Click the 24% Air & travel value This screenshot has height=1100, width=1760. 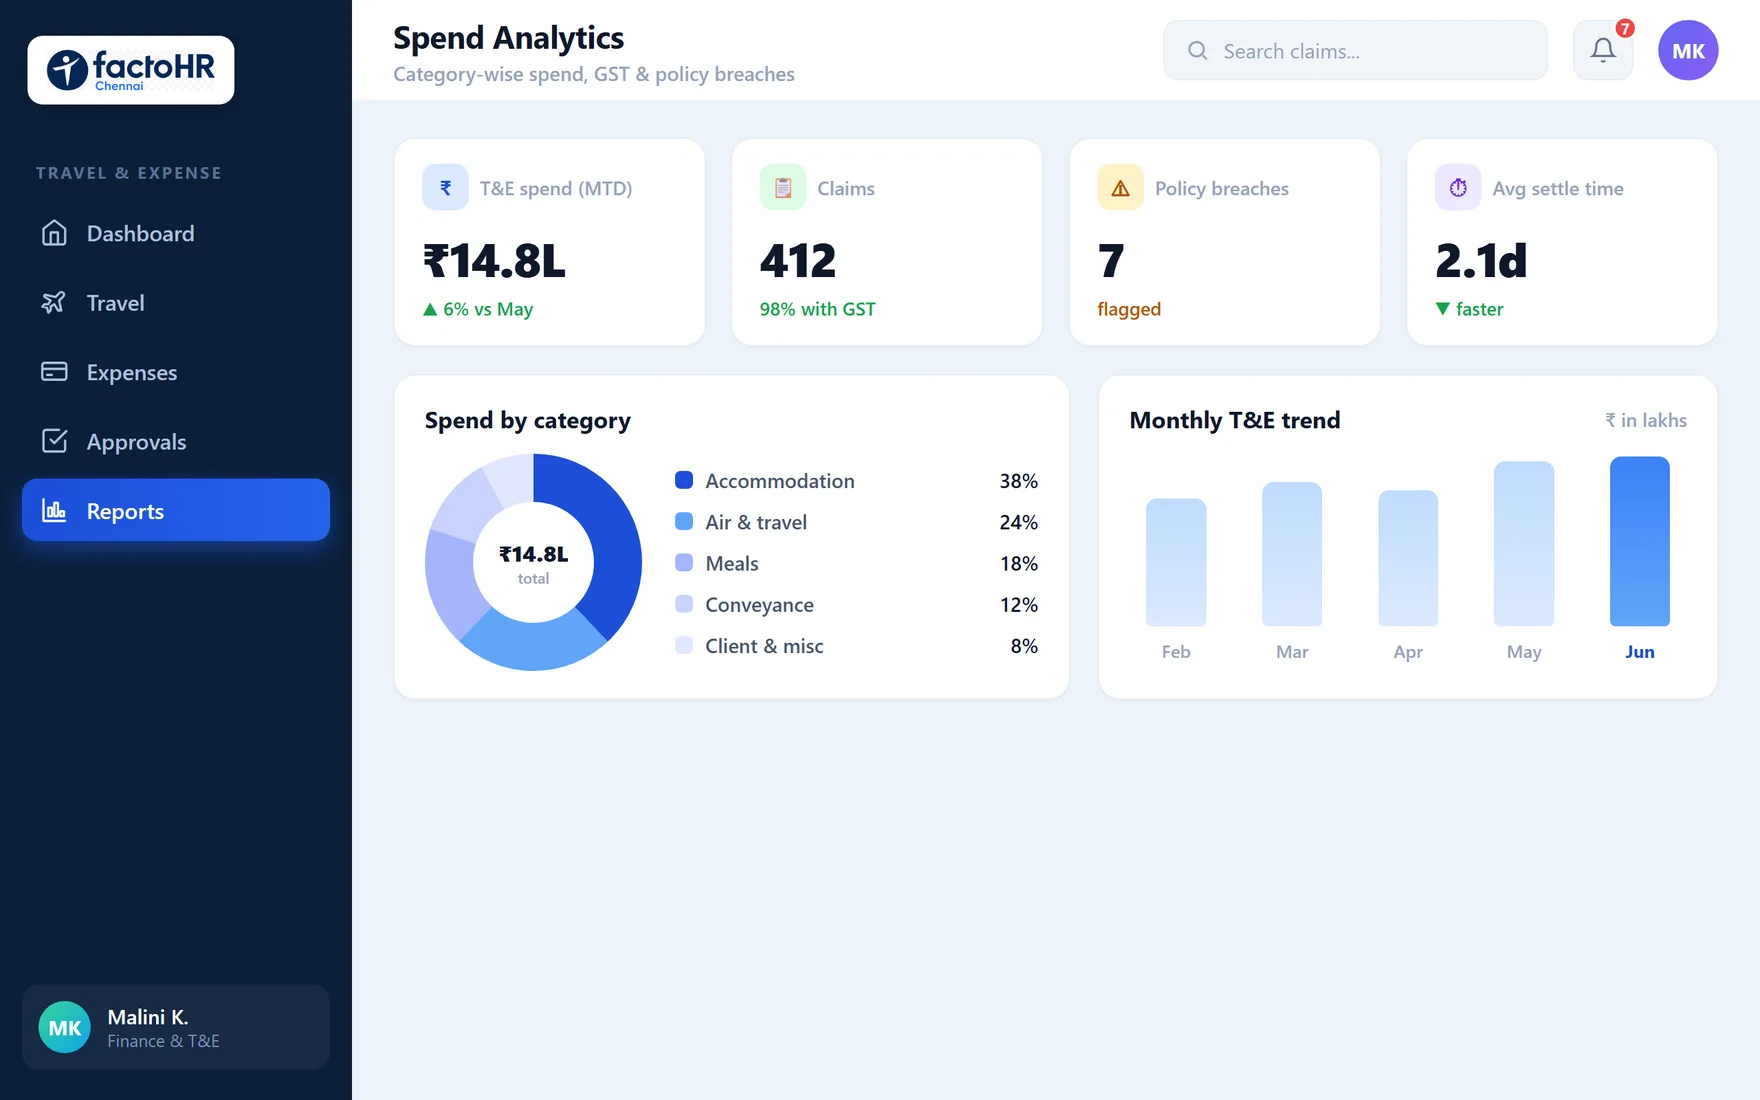pyautogui.click(x=1019, y=522)
